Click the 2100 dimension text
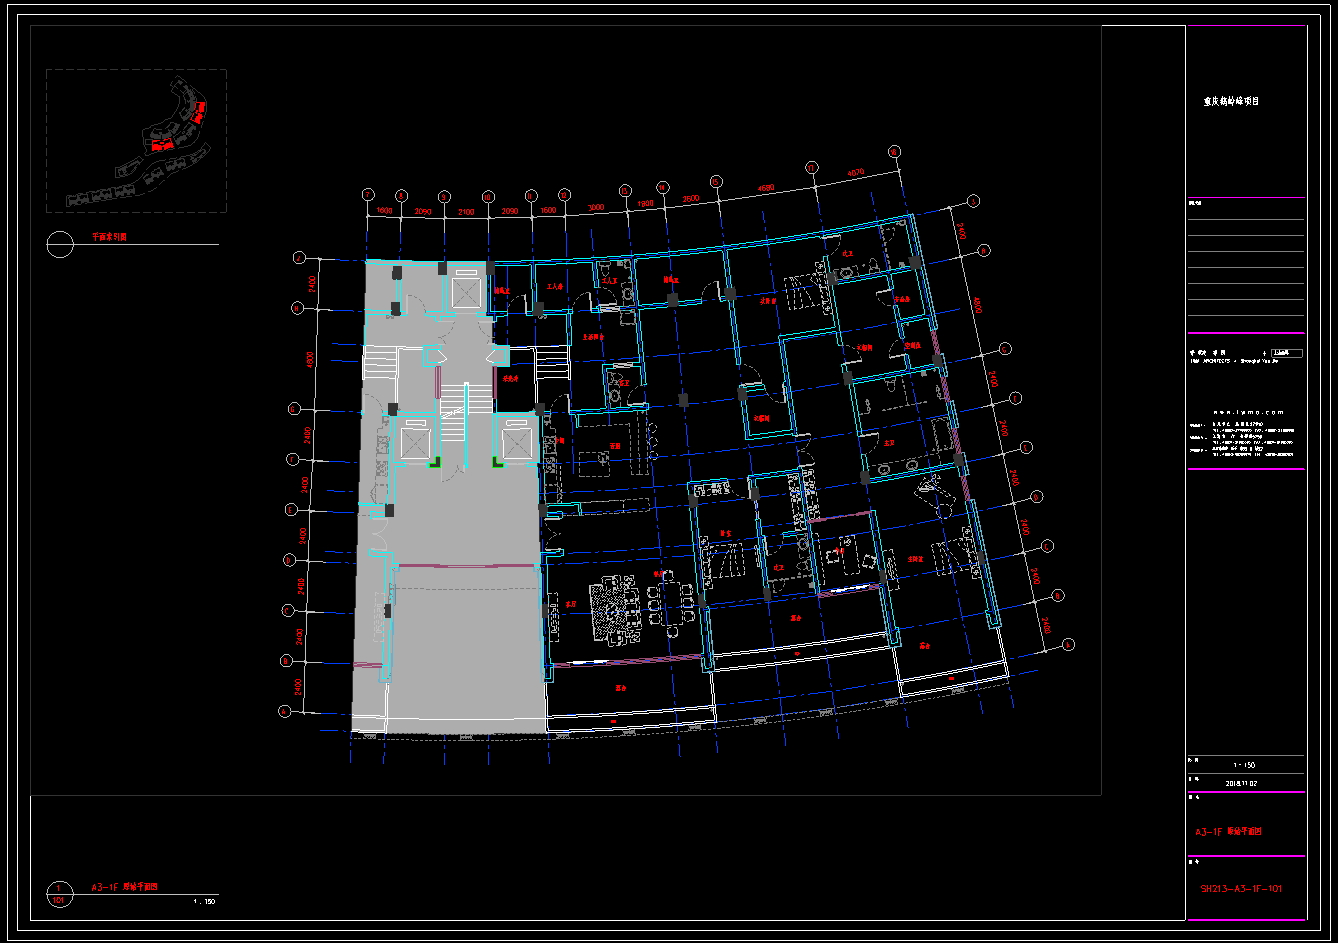The image size is (1338, 943). [466, 212]
